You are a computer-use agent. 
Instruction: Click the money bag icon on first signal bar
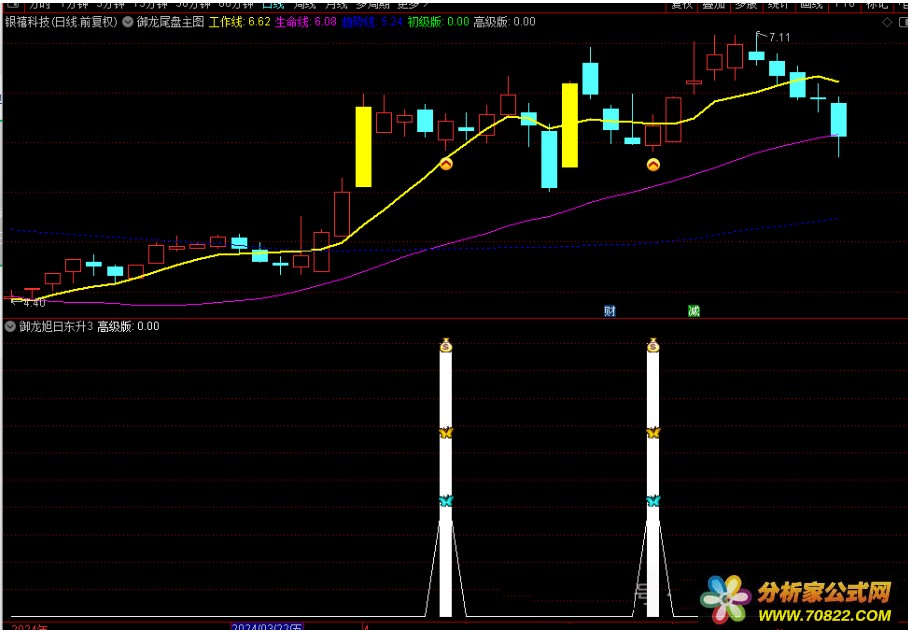point(445,345)
